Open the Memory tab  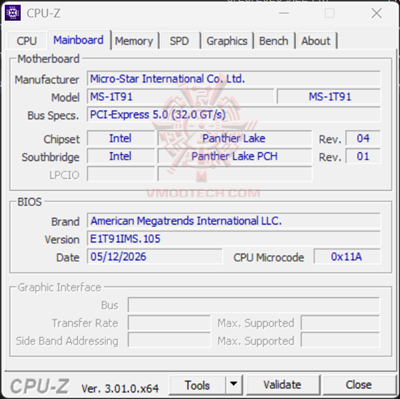(x=134, y=41)
